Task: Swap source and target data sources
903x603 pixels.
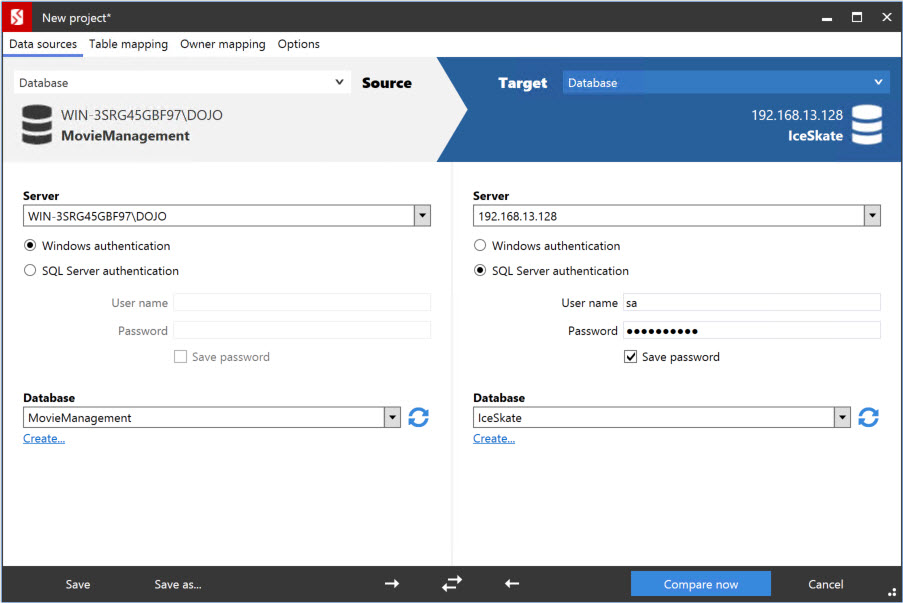Action: pyautogui.click(x=452, y=584)
